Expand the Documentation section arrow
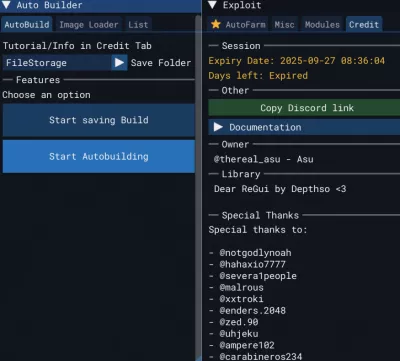This screenshot has height=361, width=400. click(218, 127)
